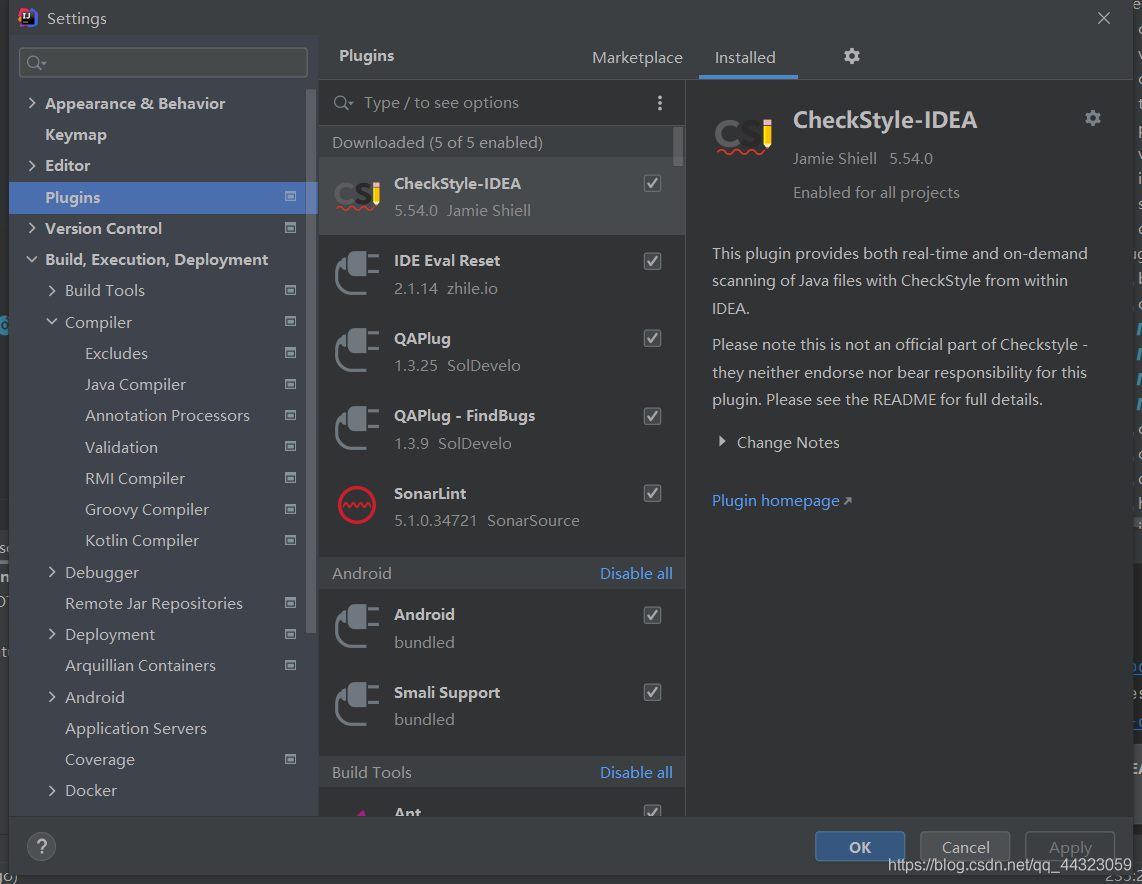Disable the CheckStyle-IDEA plugin checkbox
The height and width of the screenshot is (884, 1142).
click(x=653, y=183)
